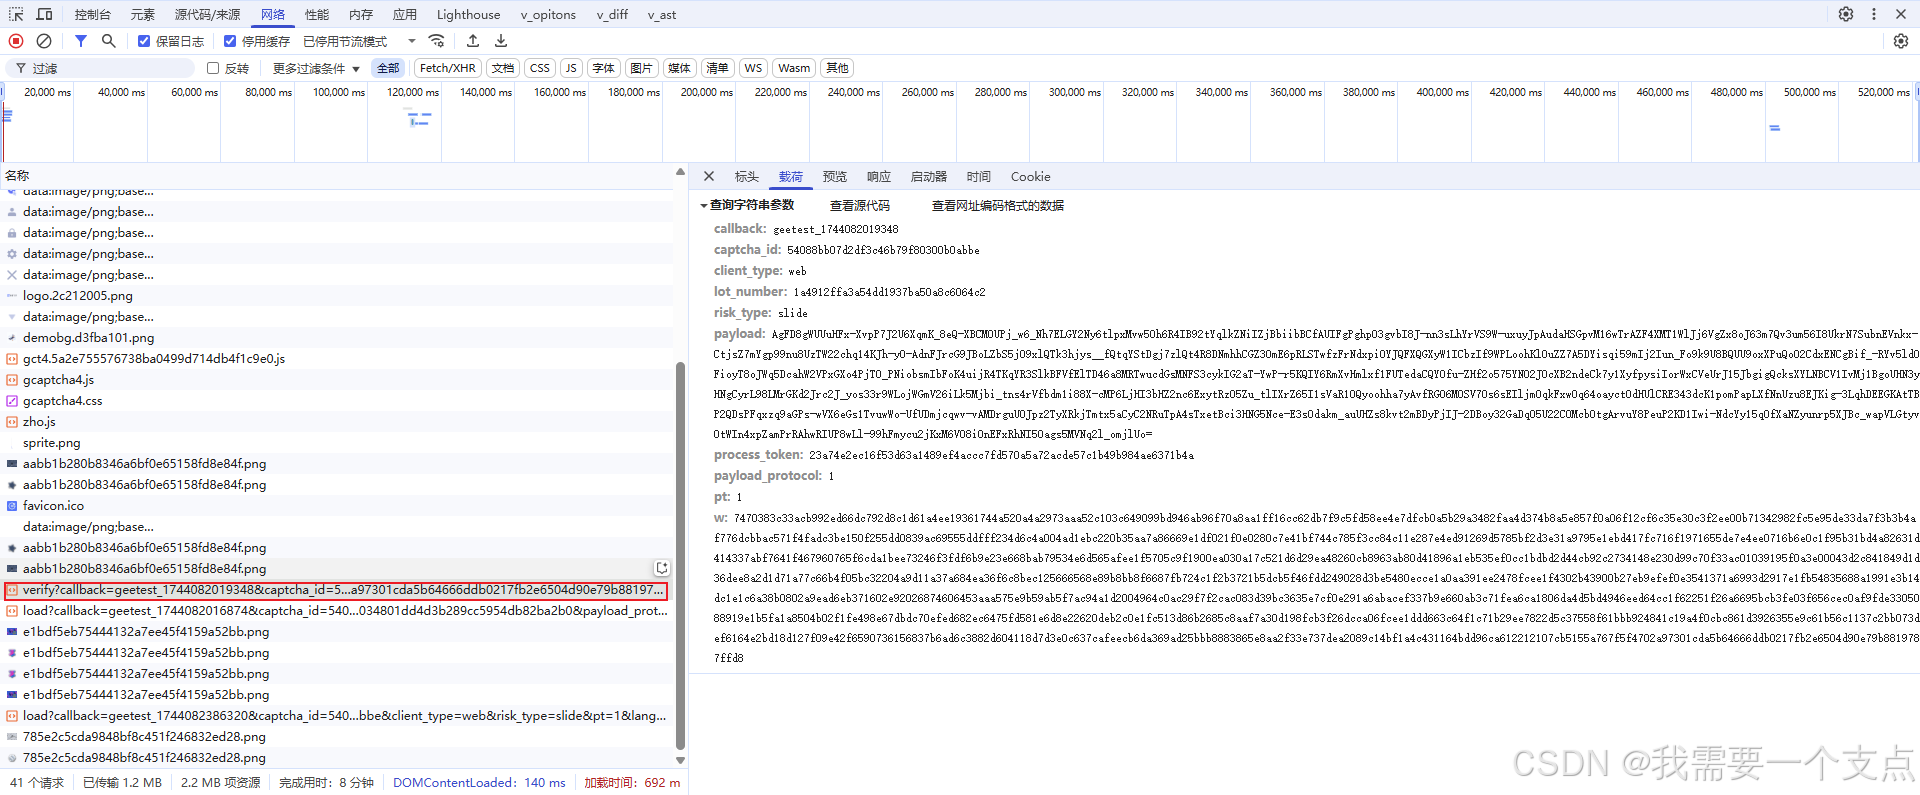This screenshot has height=795, width=1920.
Task: Open the Lighthouse tab
Action: 468,14
